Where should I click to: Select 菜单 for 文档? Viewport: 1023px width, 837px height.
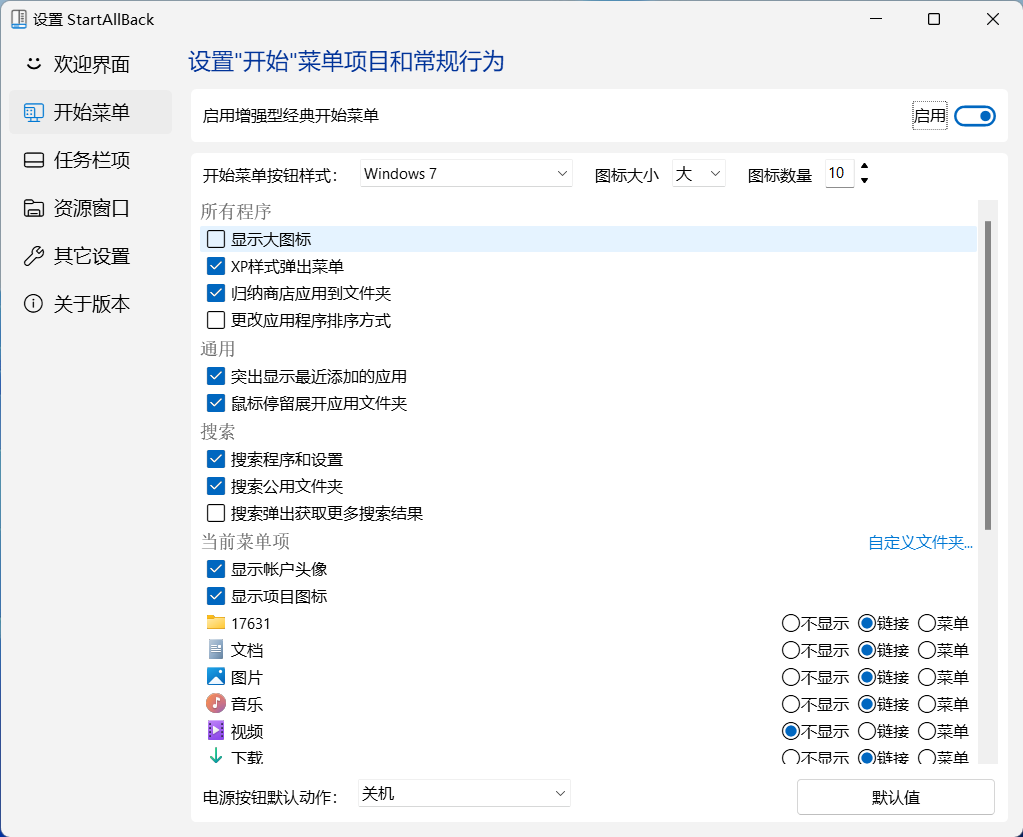point(927,650)
